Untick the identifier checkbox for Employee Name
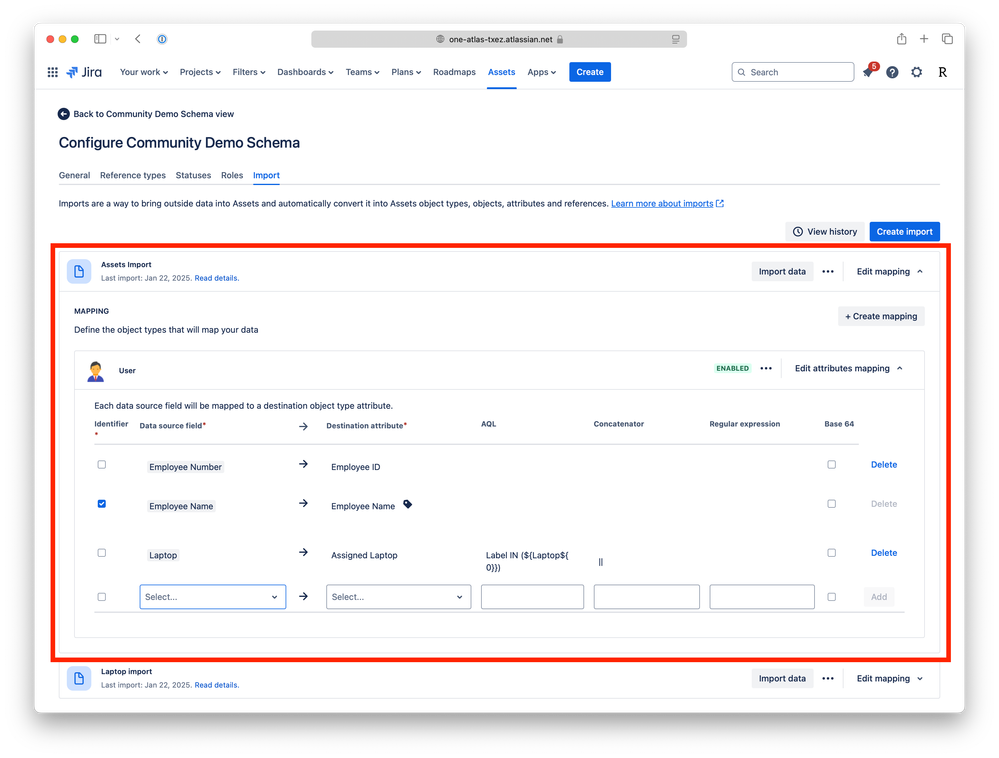999x758 pixels. [x=101, y=504]
